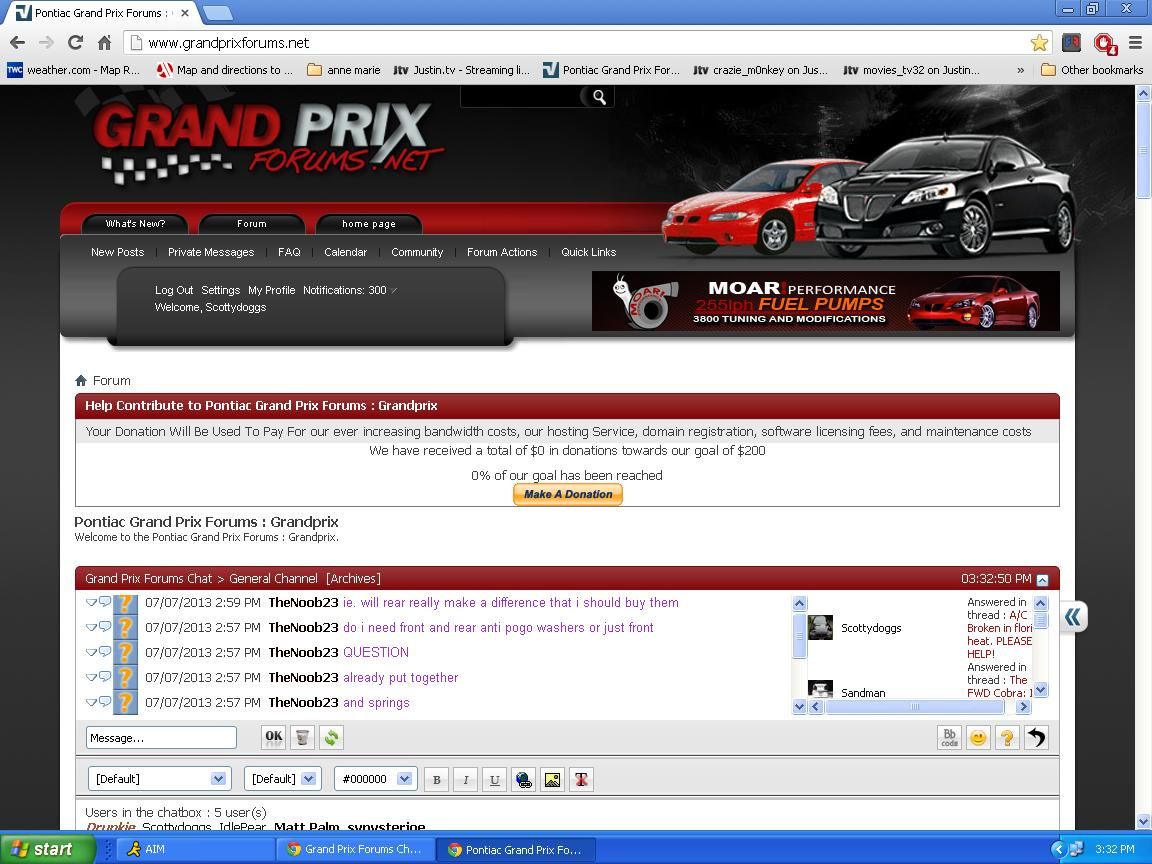The image size is (1152, 864).
Task: Open the #000000 color dropdown
Action: (375, 779)
